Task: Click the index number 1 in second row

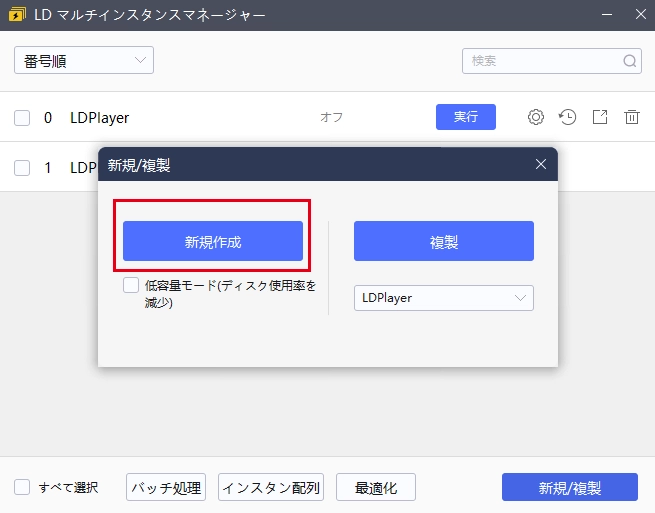Action: 48,168
